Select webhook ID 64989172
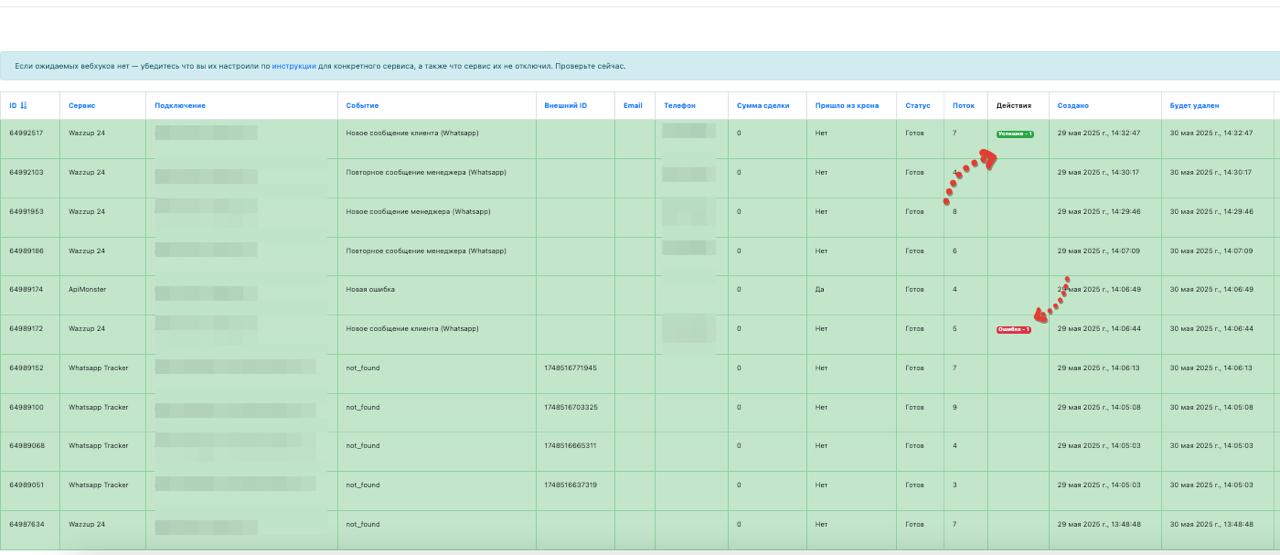 click(x=25, y=328)
